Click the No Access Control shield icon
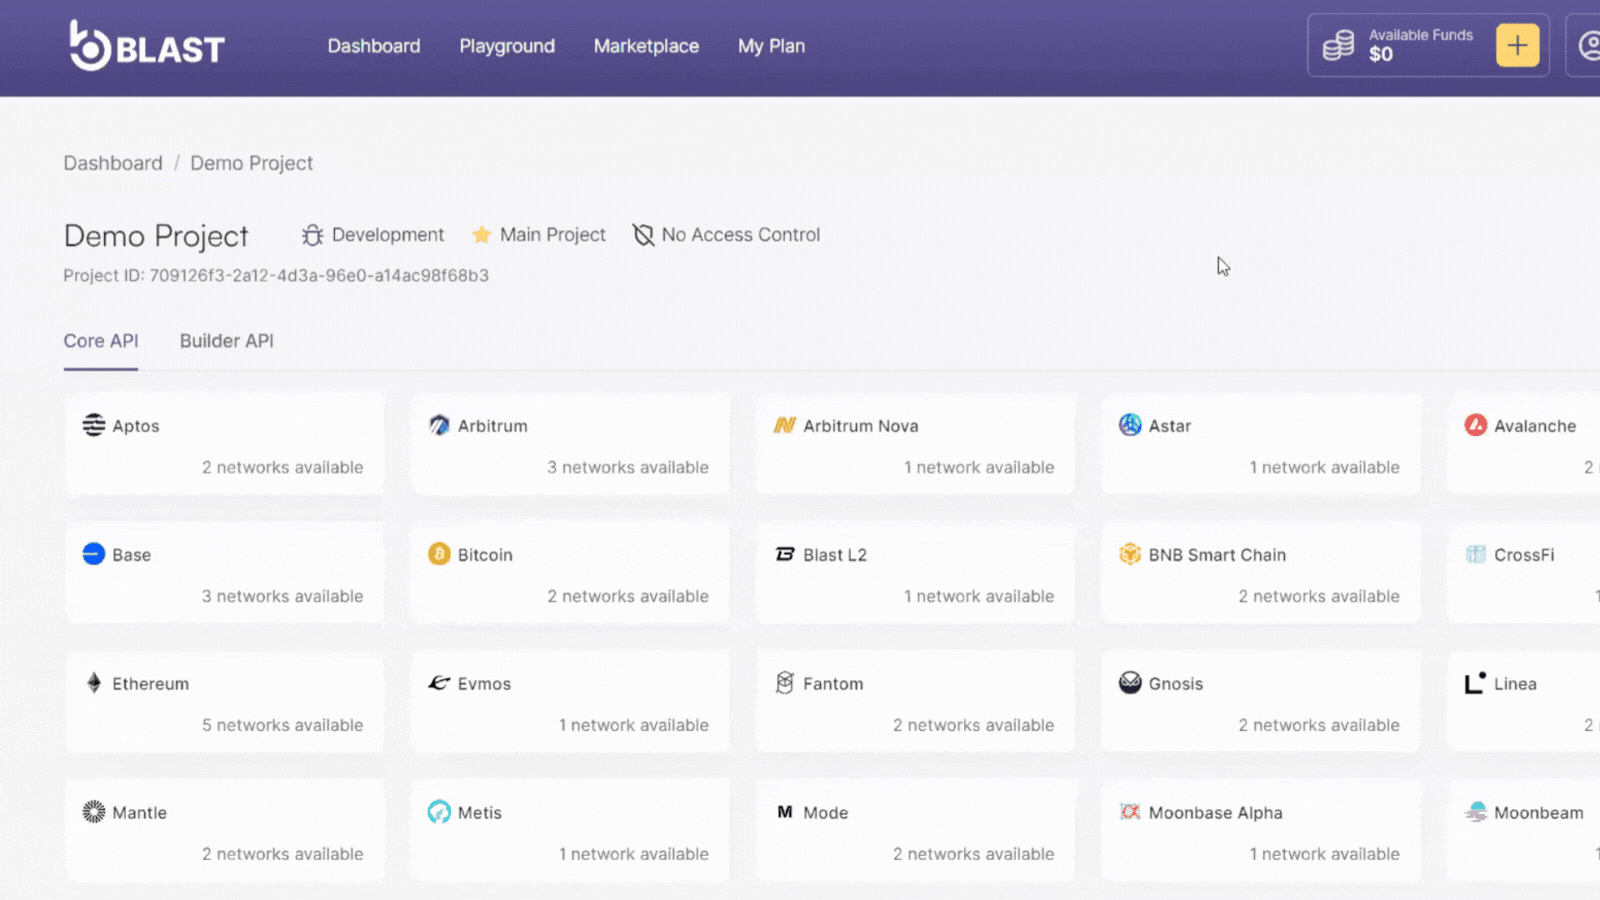Image resolution: width=1600 pixels, height=900 pixels. tap(643, 235)
